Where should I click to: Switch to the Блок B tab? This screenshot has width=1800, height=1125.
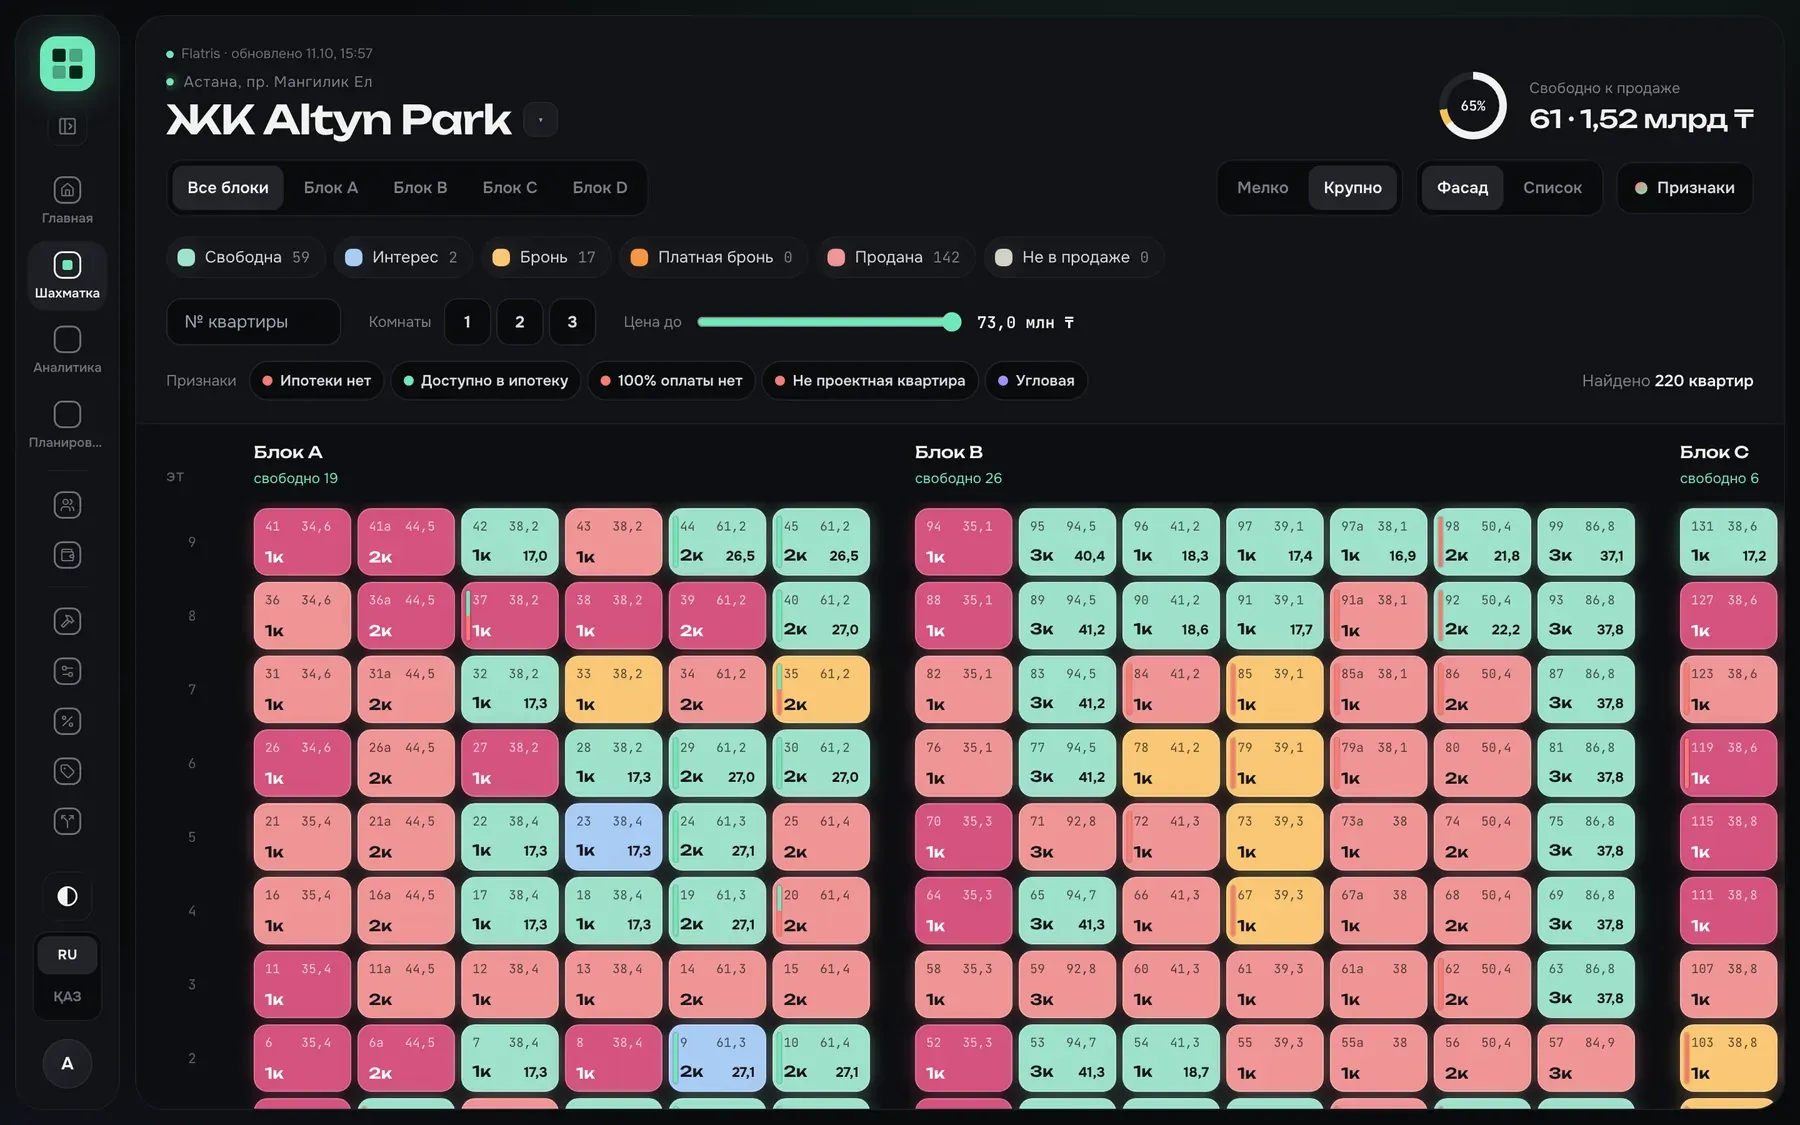point(420,188)
